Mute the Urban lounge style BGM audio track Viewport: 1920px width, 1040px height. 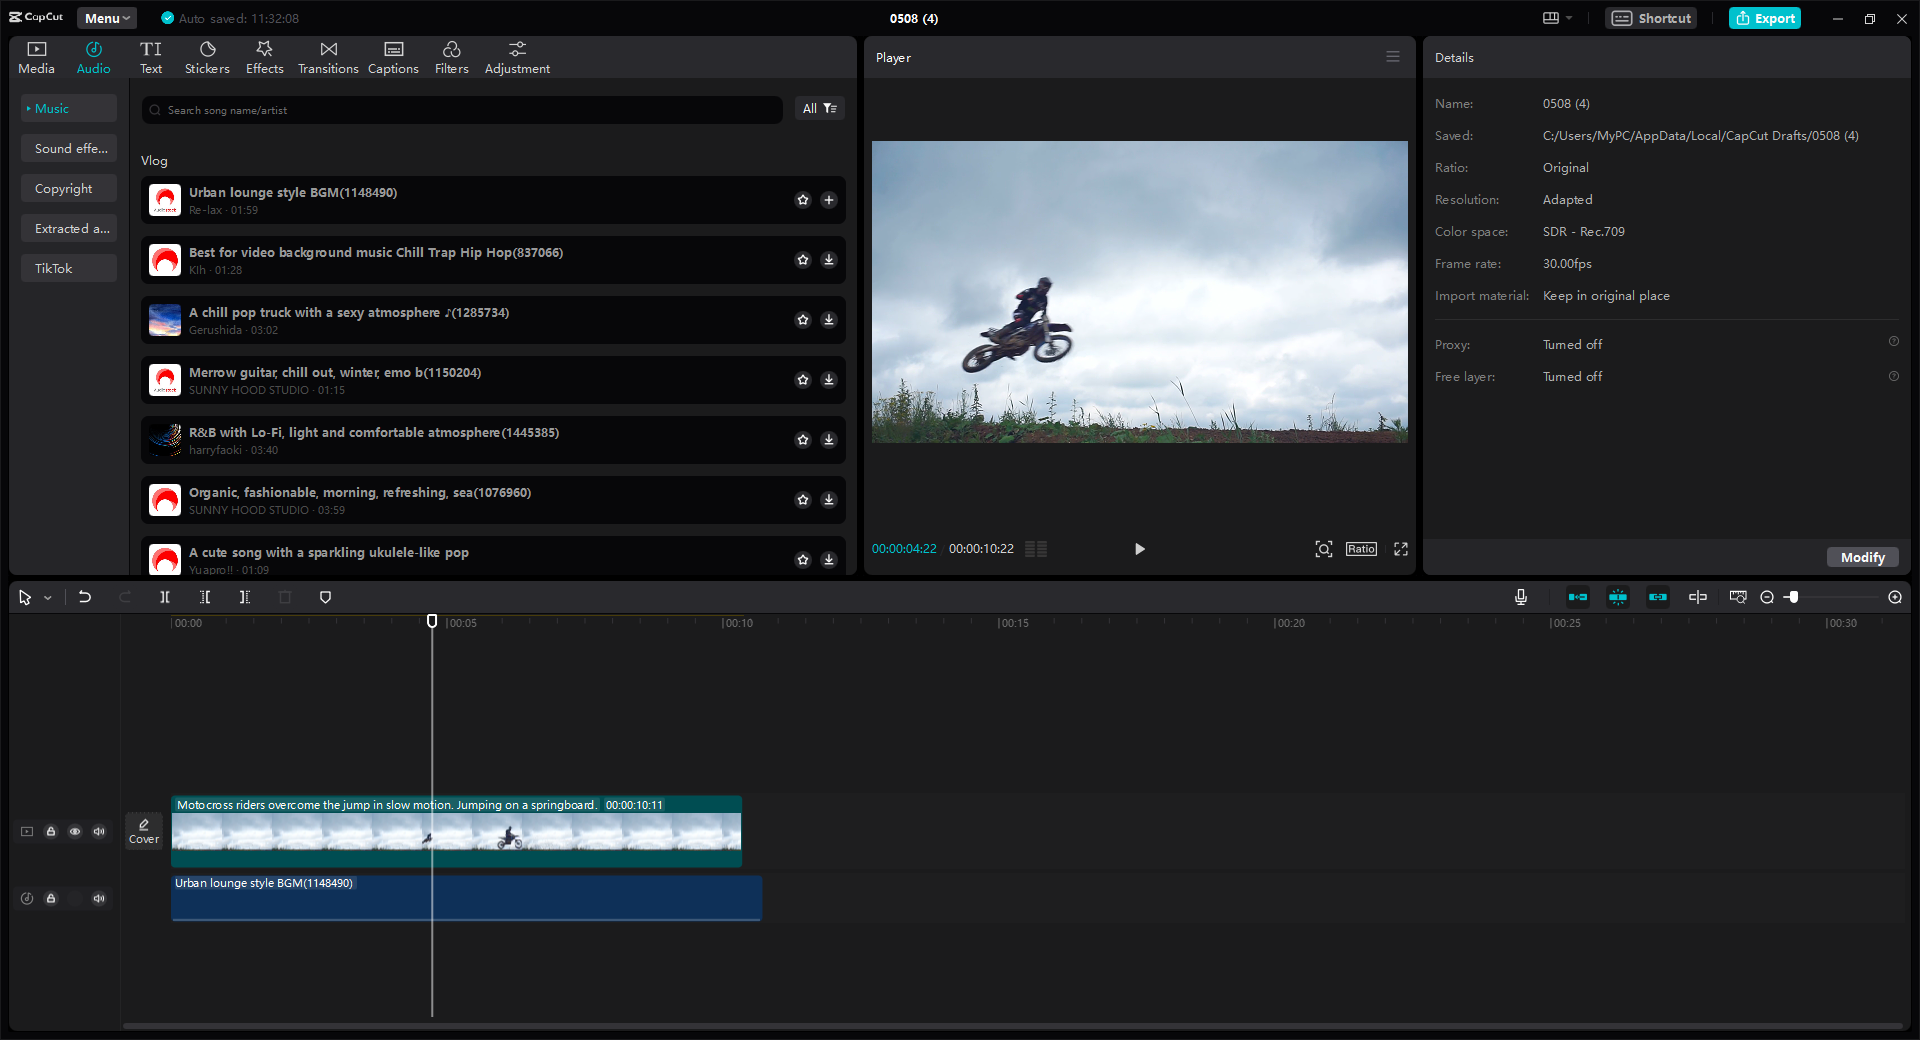pyautogui.click(x=99, y=898)
